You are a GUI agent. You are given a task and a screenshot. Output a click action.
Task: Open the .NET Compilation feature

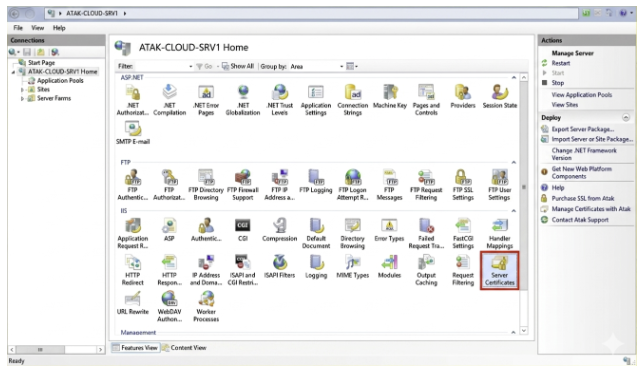pos(169,100)
